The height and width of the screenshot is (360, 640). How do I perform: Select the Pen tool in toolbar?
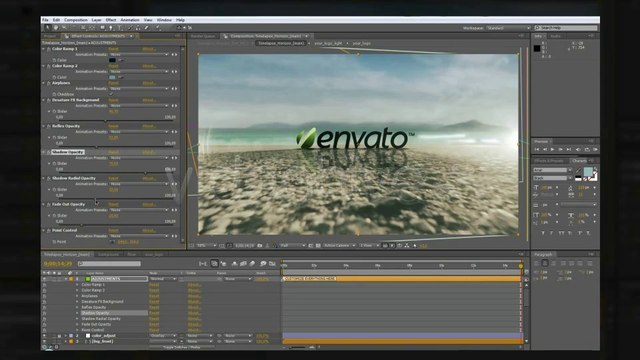point(111,28)
